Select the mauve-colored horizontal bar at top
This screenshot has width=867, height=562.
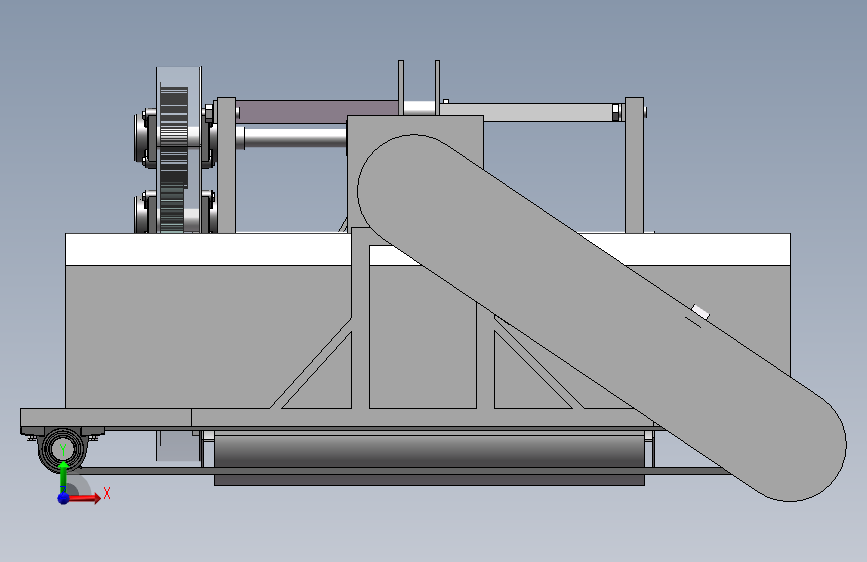[x=316, y=112]
